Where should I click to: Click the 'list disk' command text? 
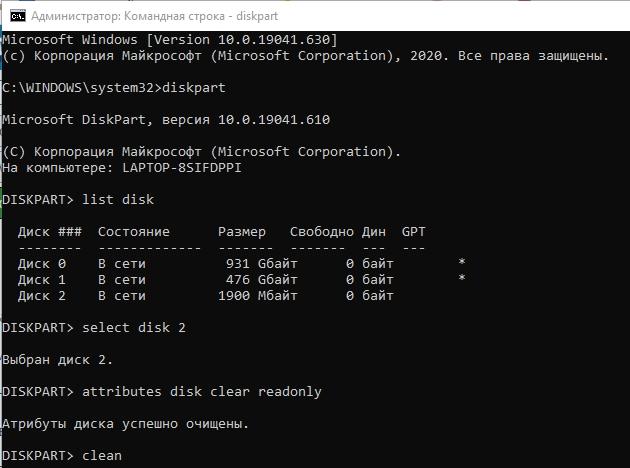118,200
